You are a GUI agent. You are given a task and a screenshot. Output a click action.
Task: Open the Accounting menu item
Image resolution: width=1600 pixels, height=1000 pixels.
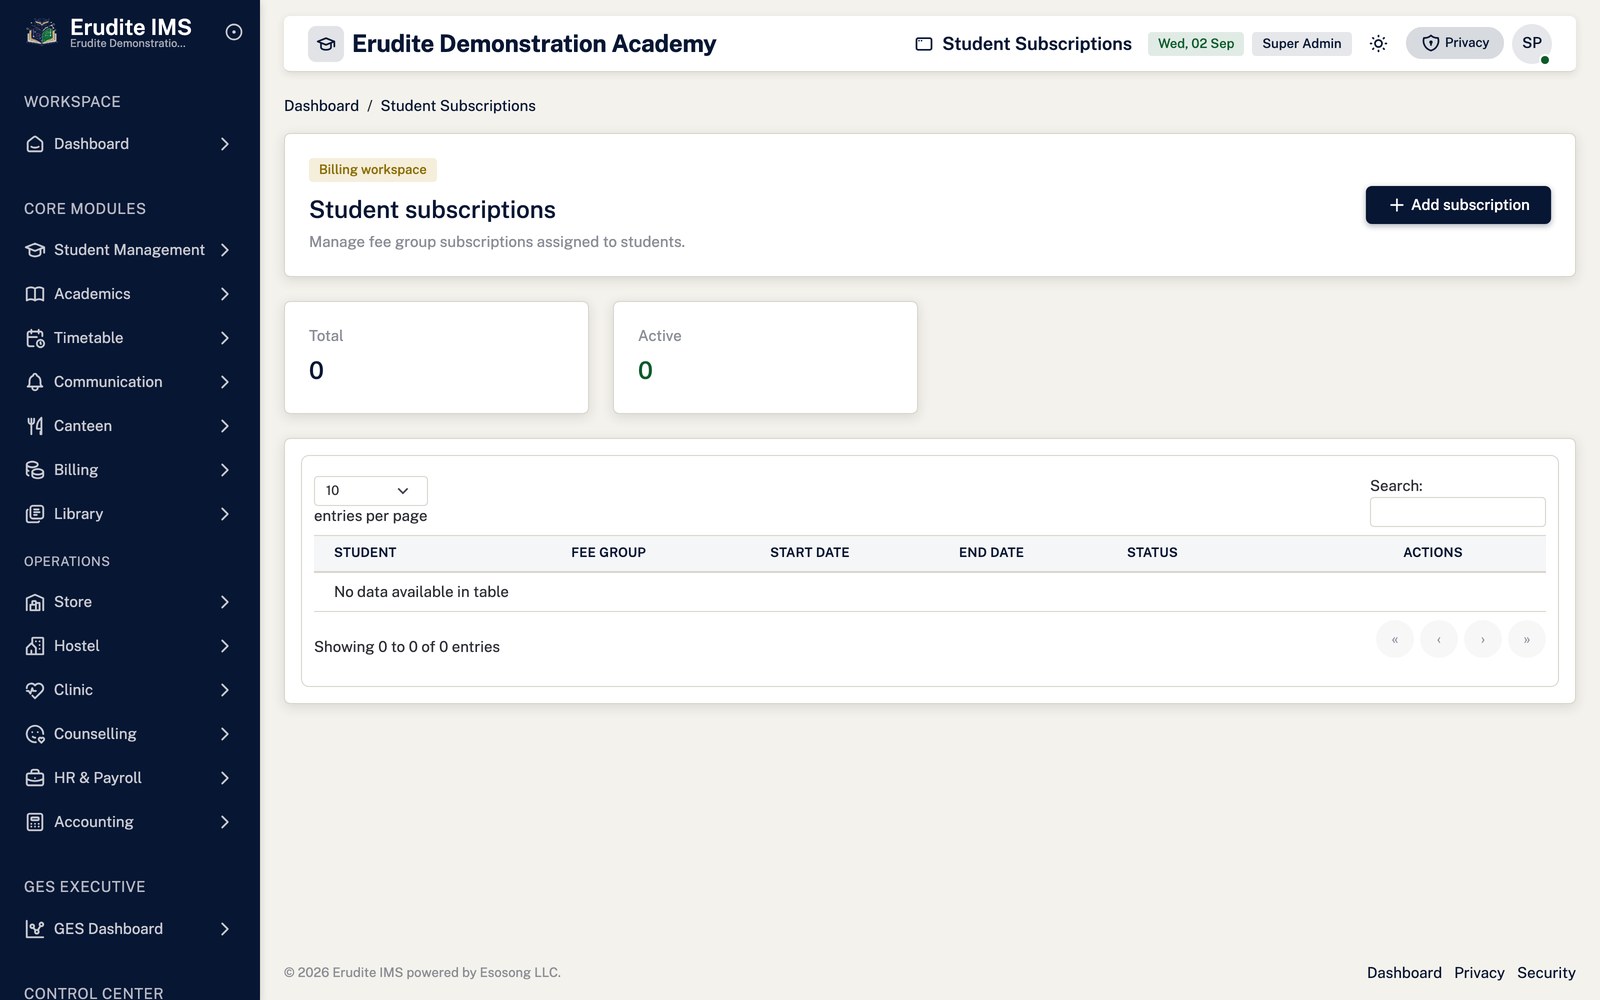(130, 822)
